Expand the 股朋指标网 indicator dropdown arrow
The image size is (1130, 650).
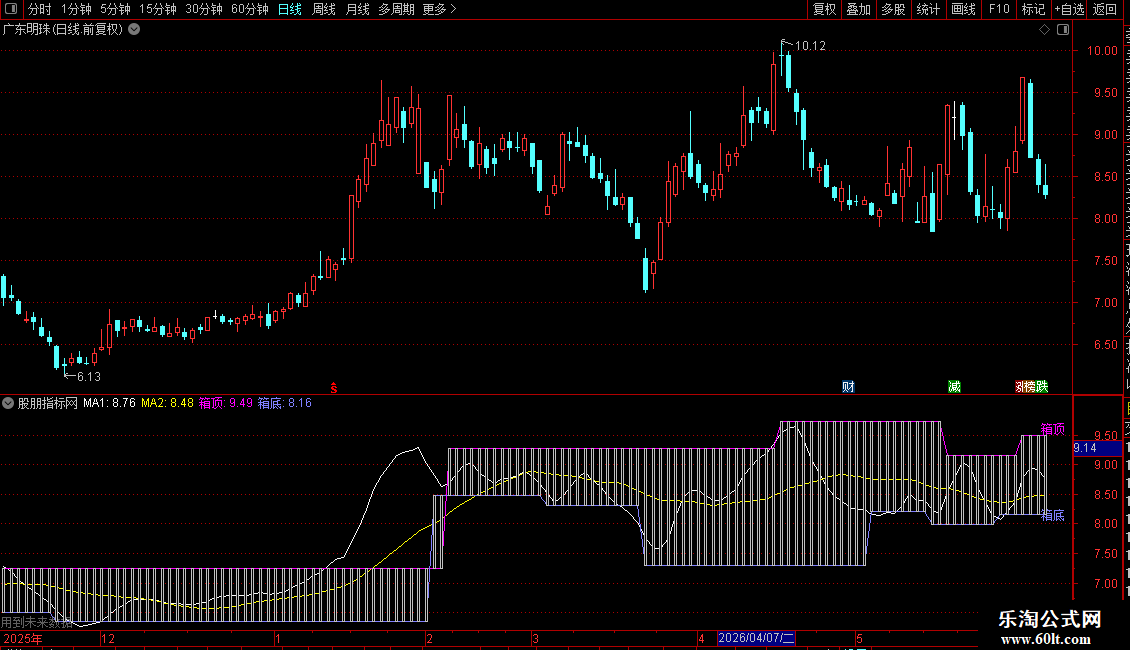8,403
